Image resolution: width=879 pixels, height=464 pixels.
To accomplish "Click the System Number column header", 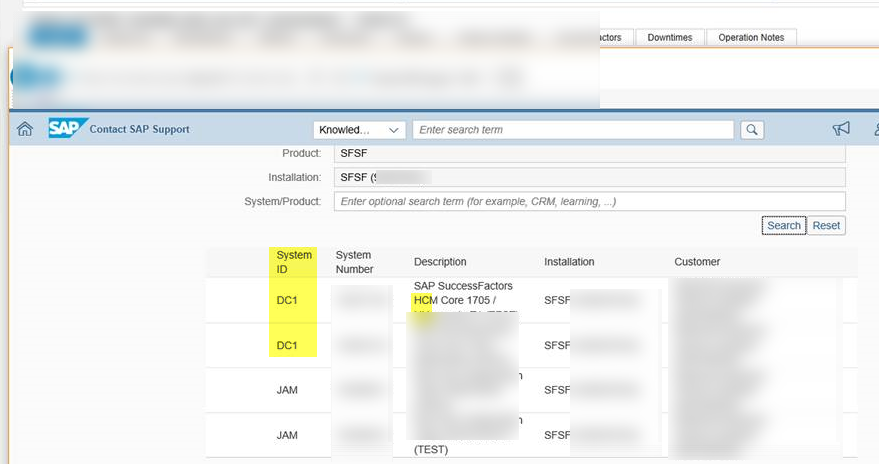I will point(354,262).
